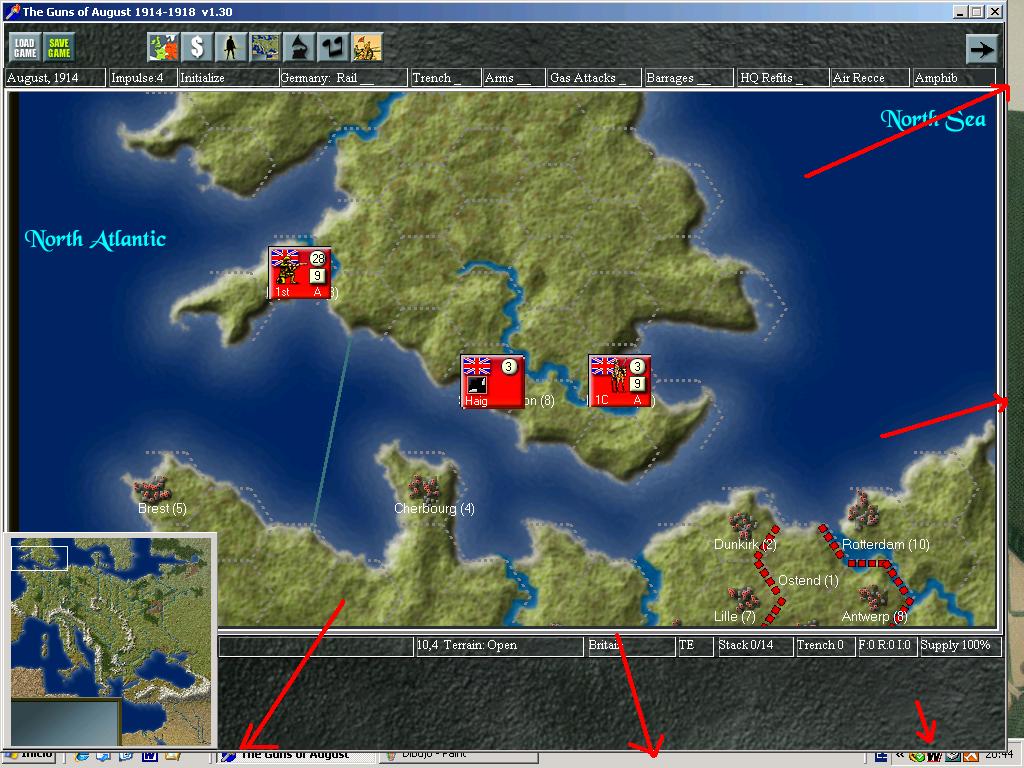Image resolution: width=1024 pixels, height=768 pixels.
Task: Open the soldier silhouette units screen
Action: point(231,47)
